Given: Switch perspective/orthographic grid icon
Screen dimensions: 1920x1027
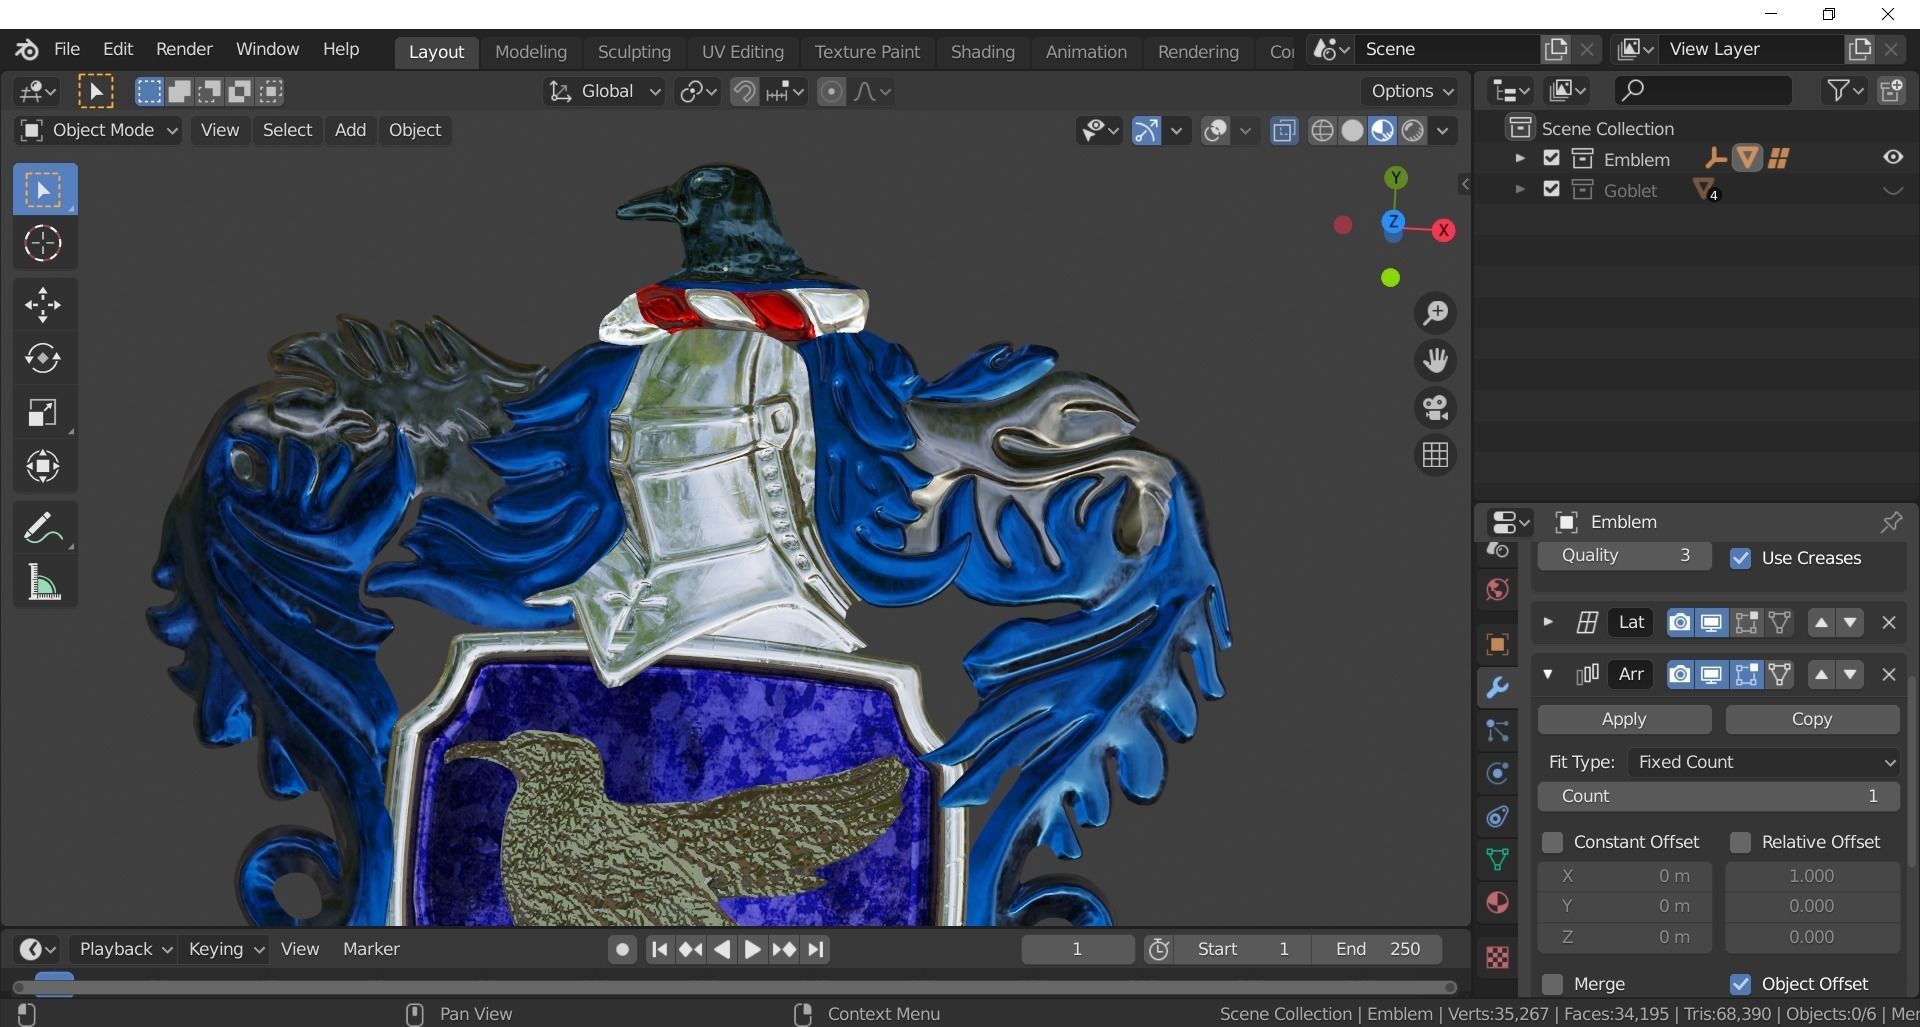Looking at the screenshot, I should click(1435, 455).
